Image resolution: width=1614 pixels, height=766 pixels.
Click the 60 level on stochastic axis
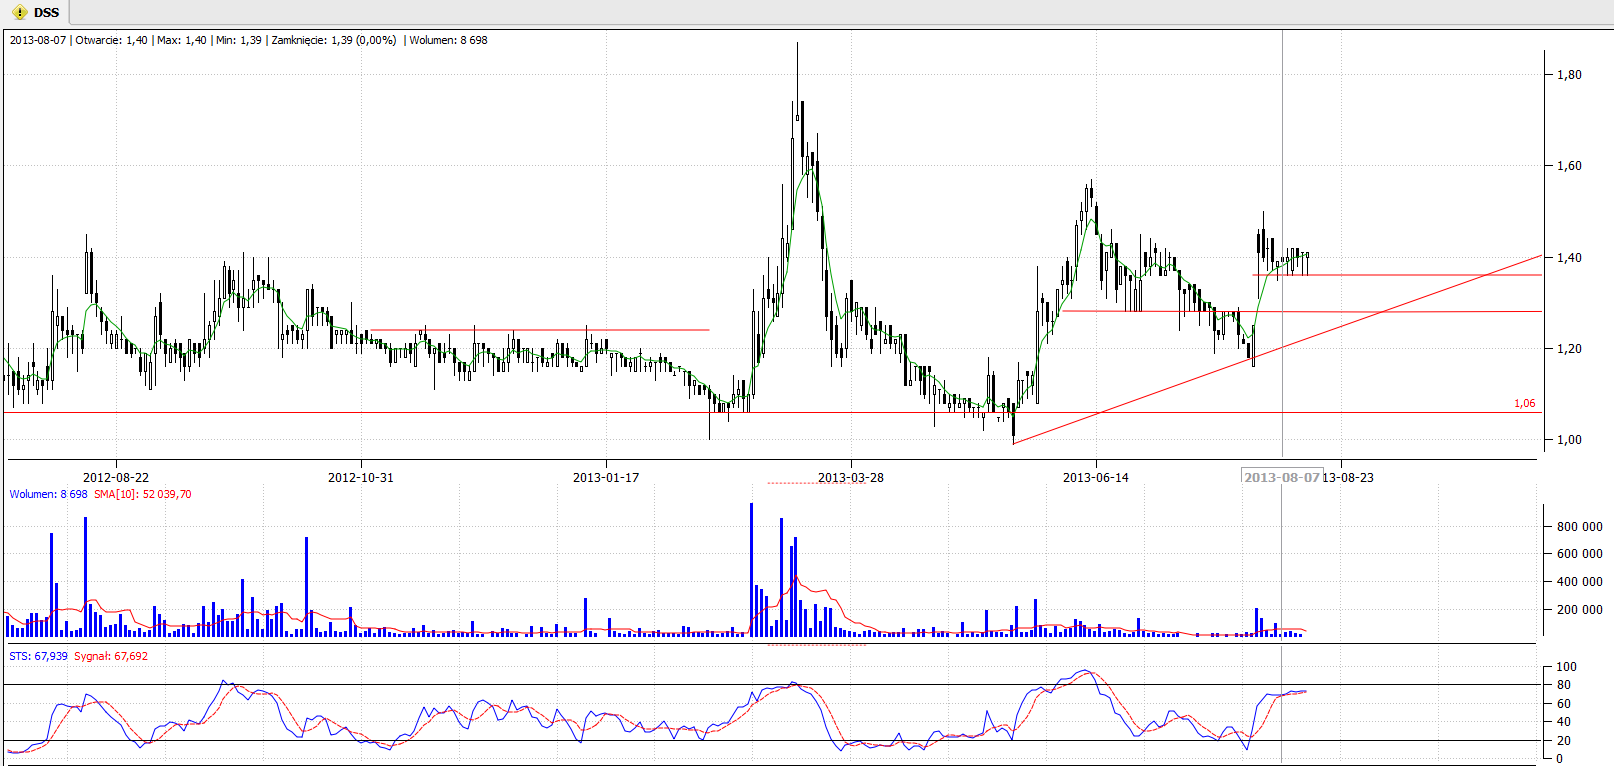point(1563,704)
